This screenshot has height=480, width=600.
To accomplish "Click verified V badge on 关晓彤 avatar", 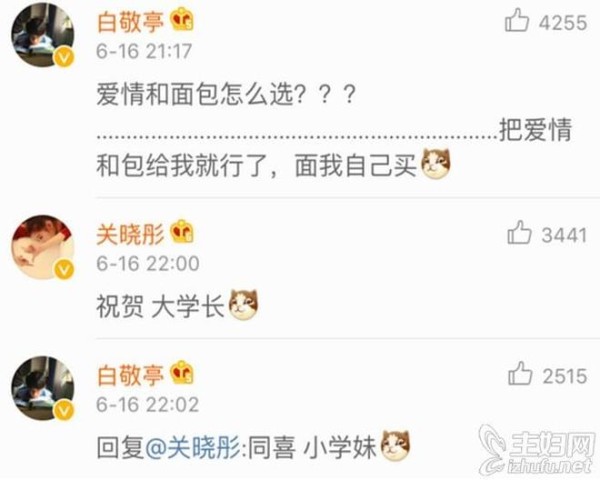I will coord(64,270).
